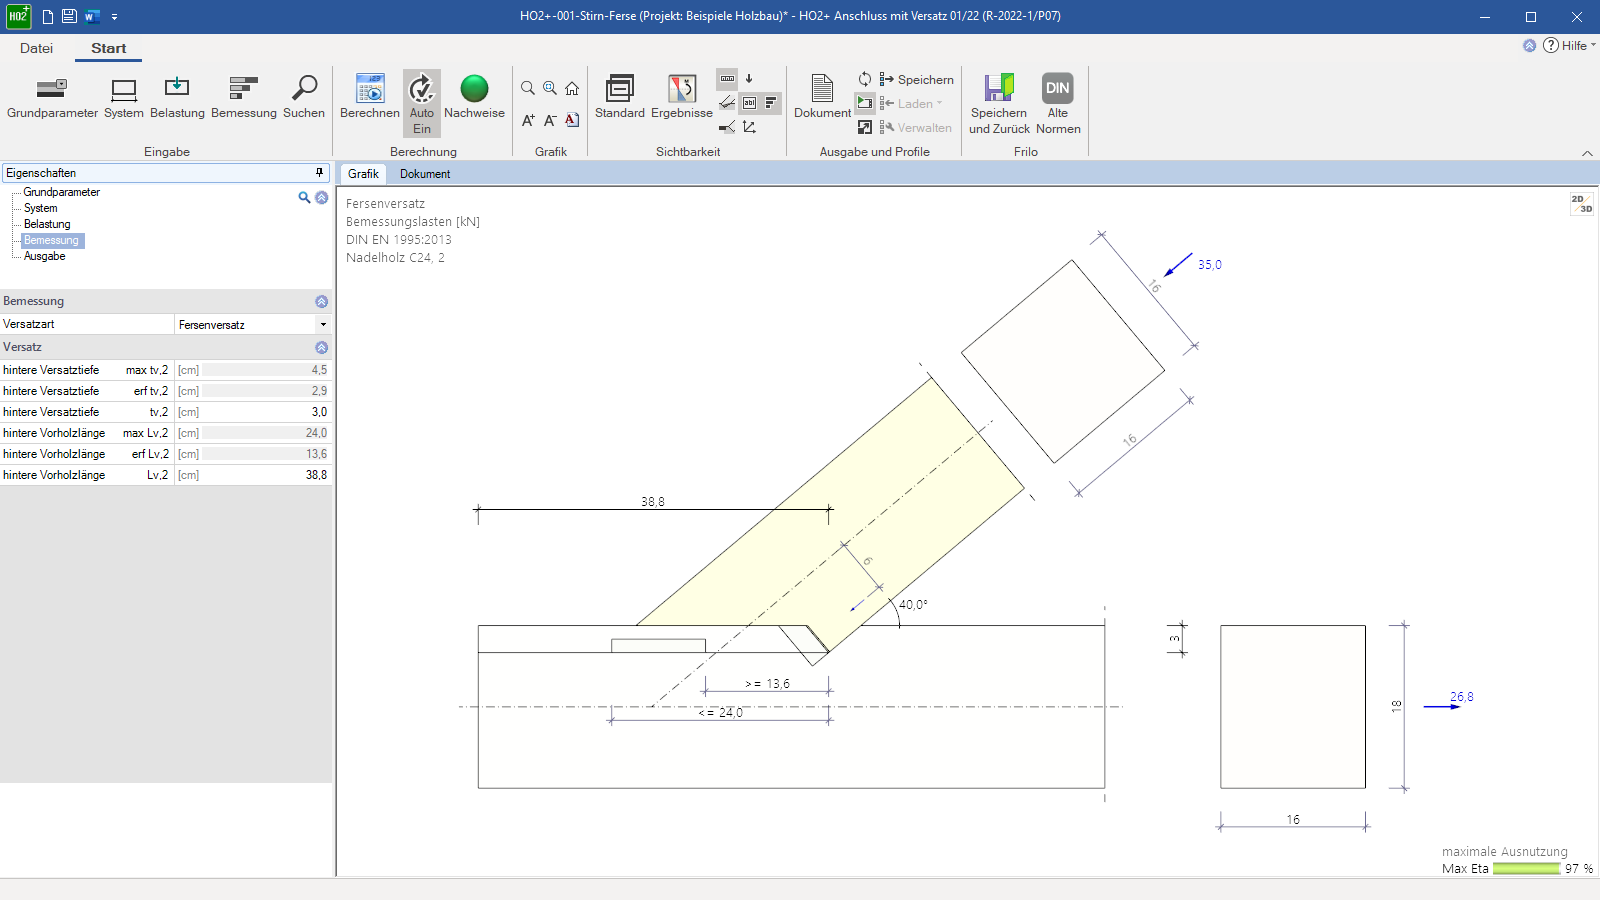Viewport: 1600px width, 900px height.
Task: Collapse the ribbon with the caret
Action: (1587, 153)
